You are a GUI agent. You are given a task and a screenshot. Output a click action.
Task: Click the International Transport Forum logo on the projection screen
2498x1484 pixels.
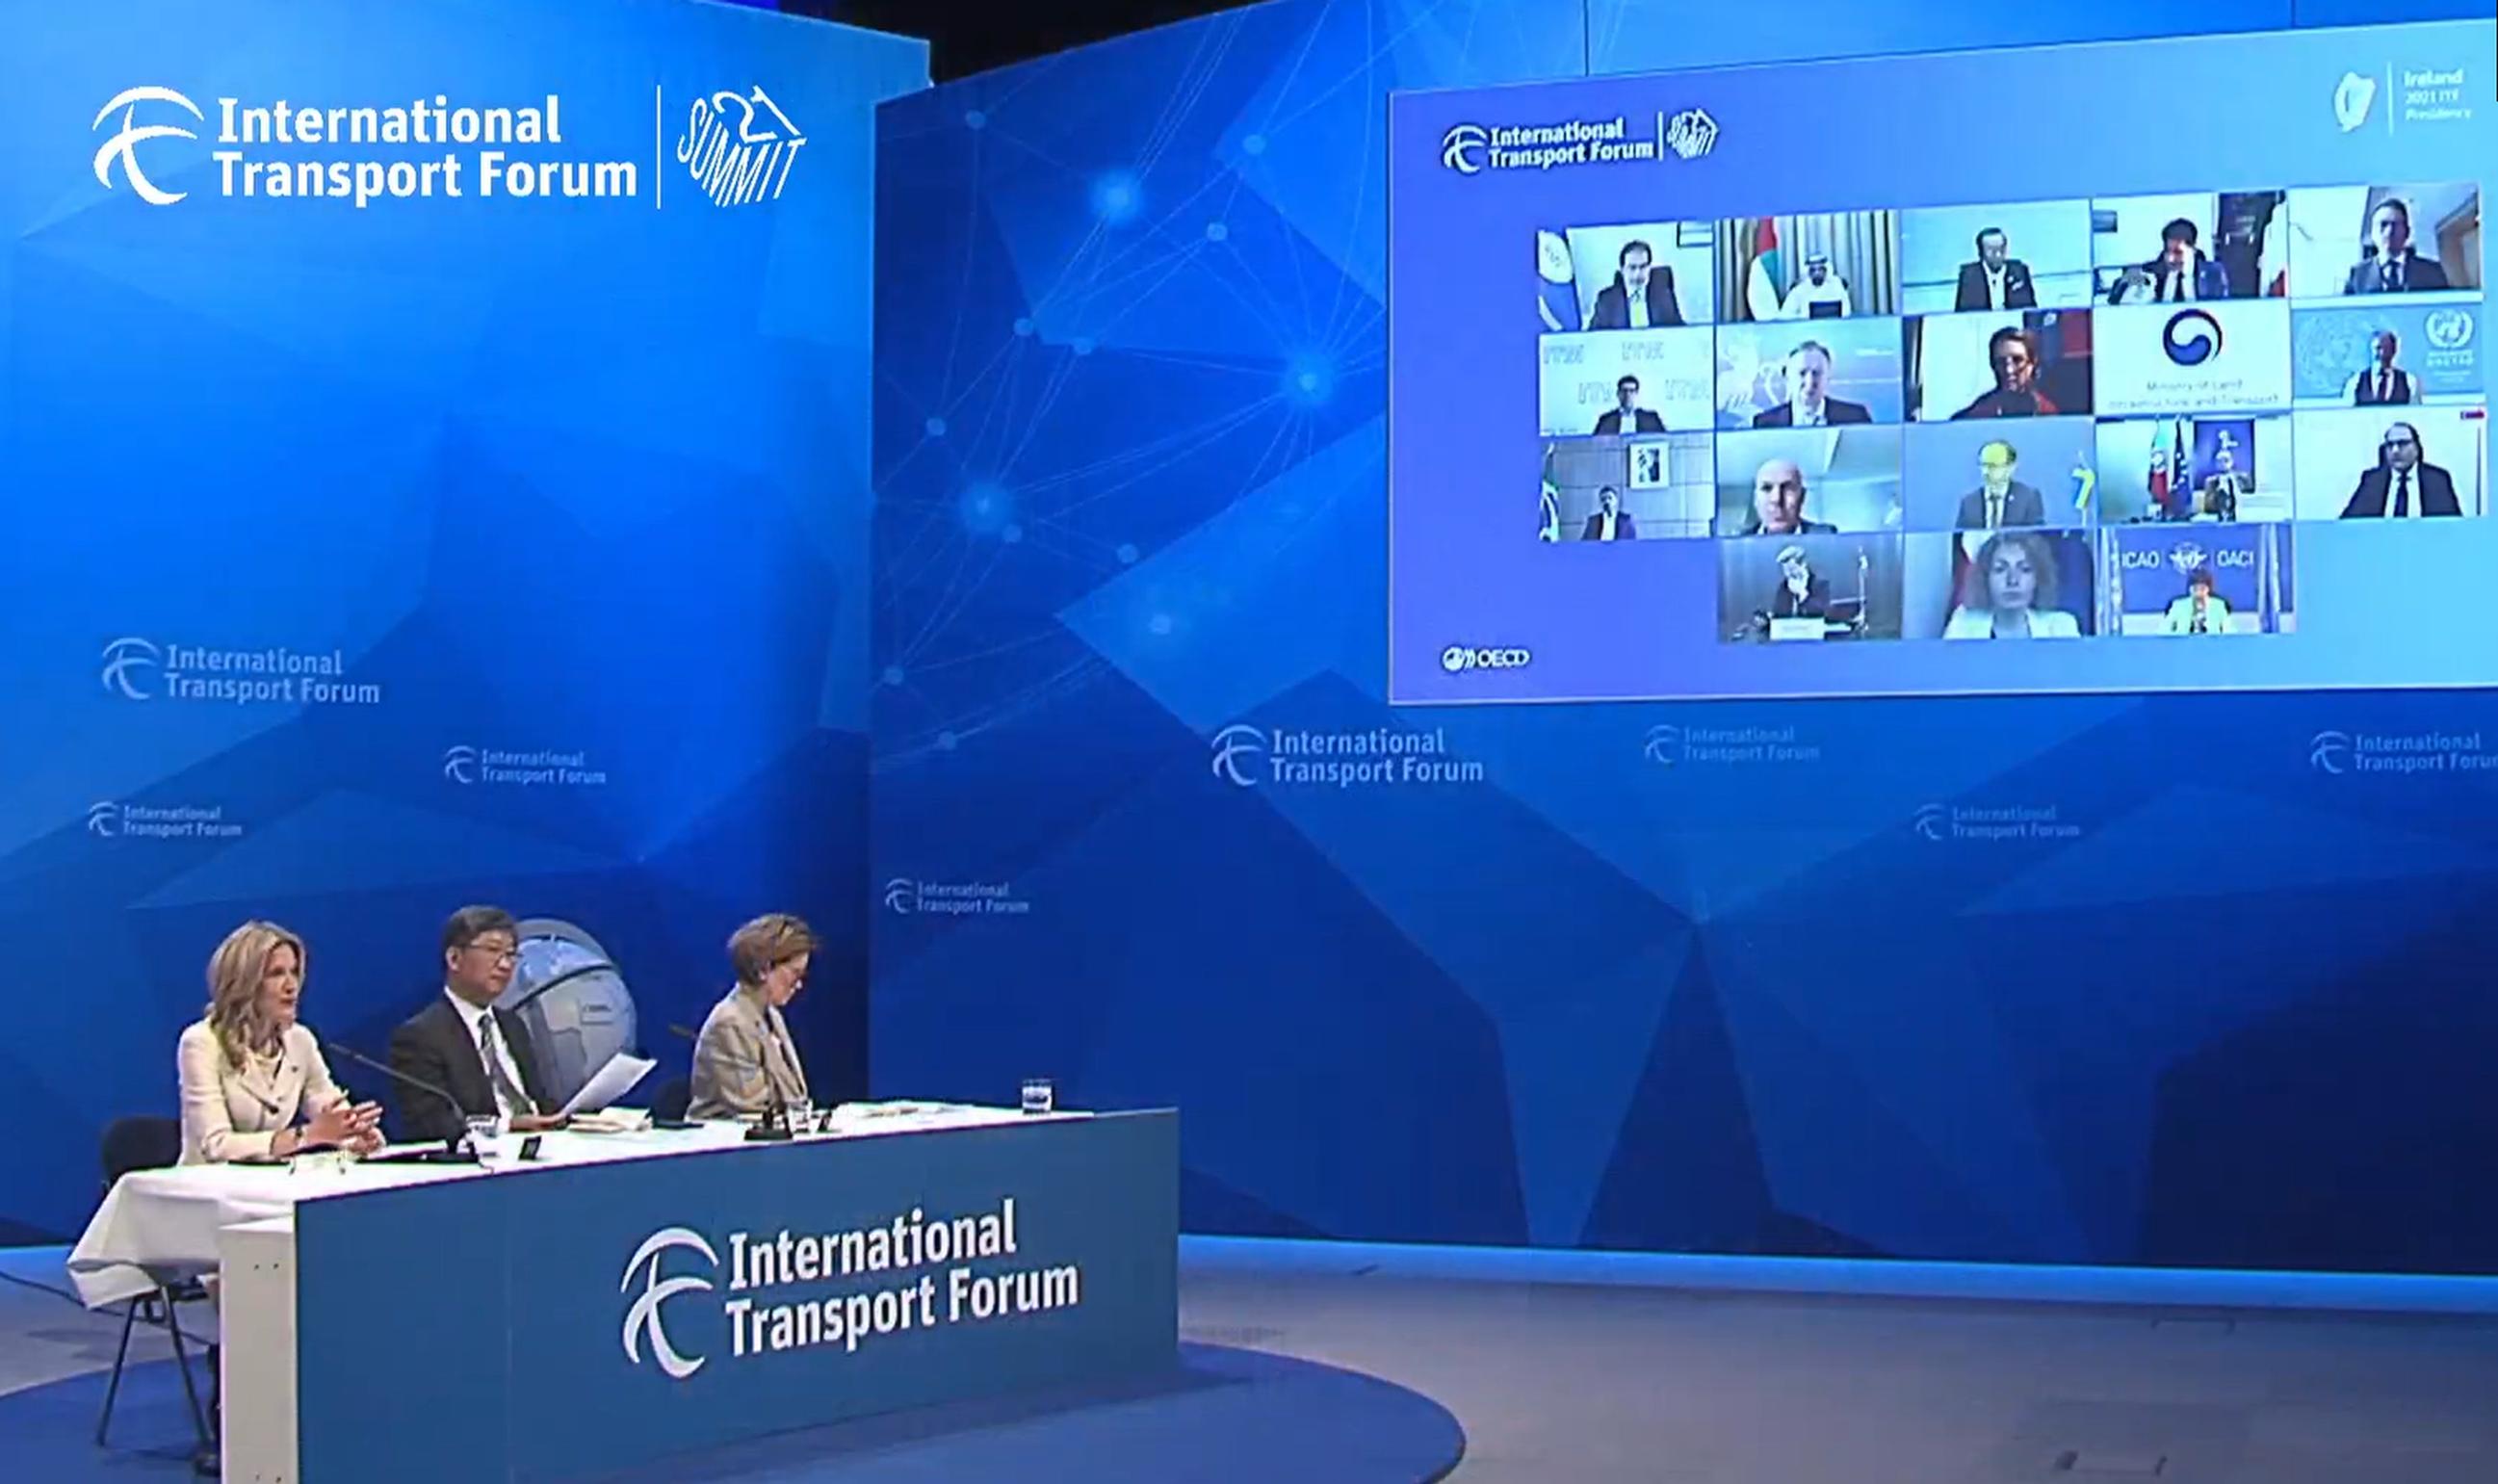pos(1579,143)
